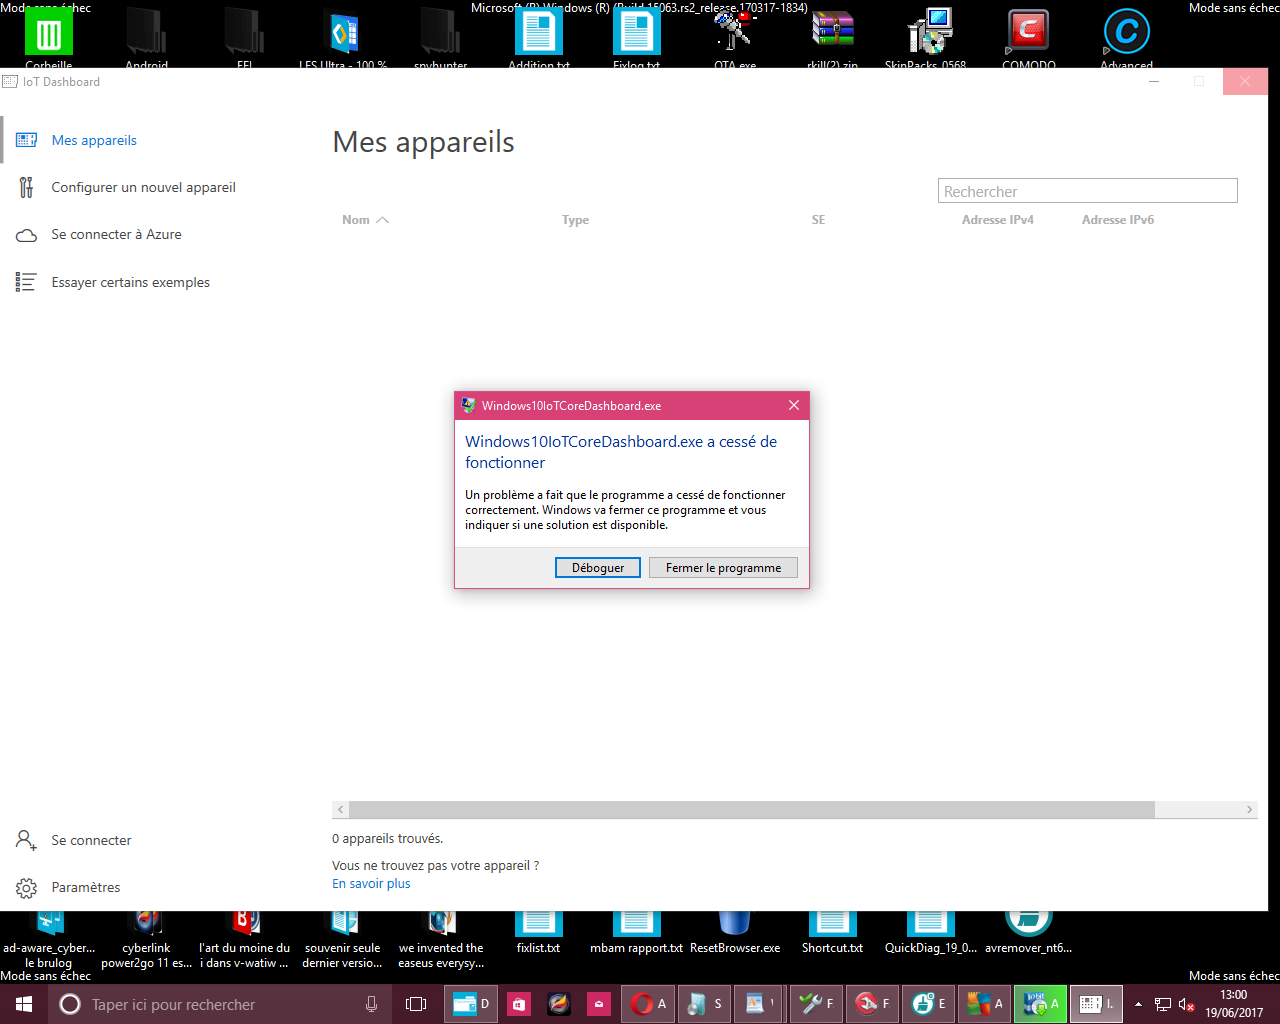The width and height of the screenshot is (1280, 1024).
Task: Click the muted volume tray icon
Action: click(1187, 1004)
